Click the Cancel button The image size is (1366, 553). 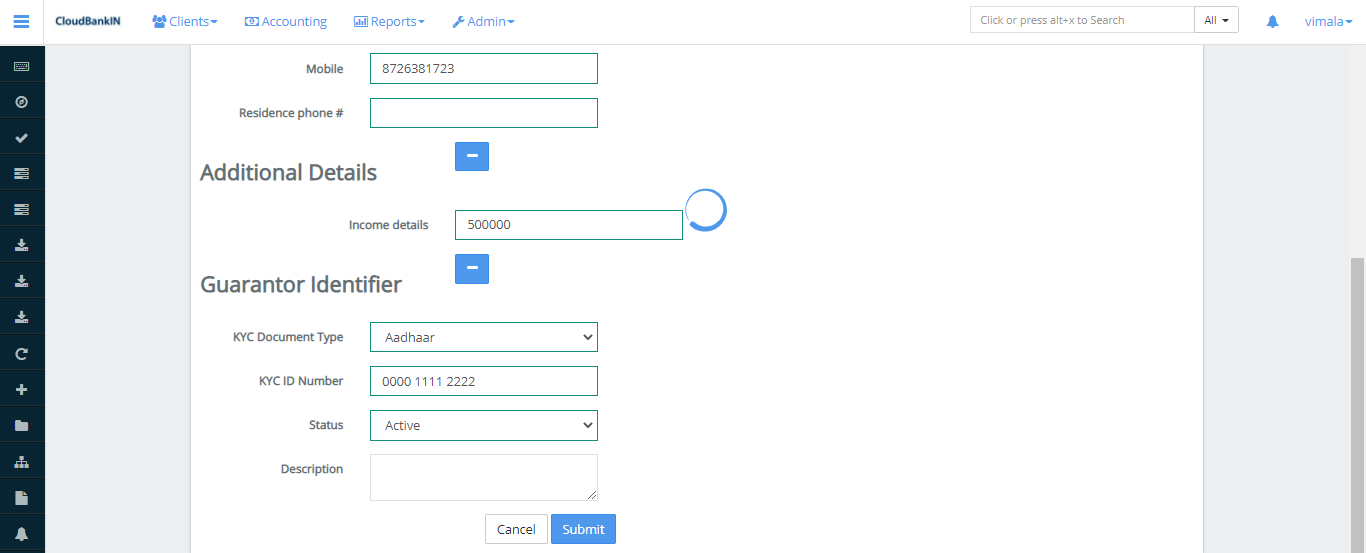516,529
